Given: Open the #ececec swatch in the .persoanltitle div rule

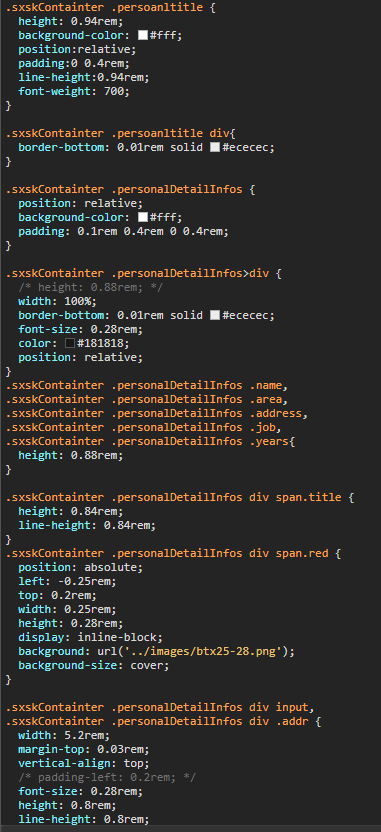Looking at the screenshot, I should point(215,148).
